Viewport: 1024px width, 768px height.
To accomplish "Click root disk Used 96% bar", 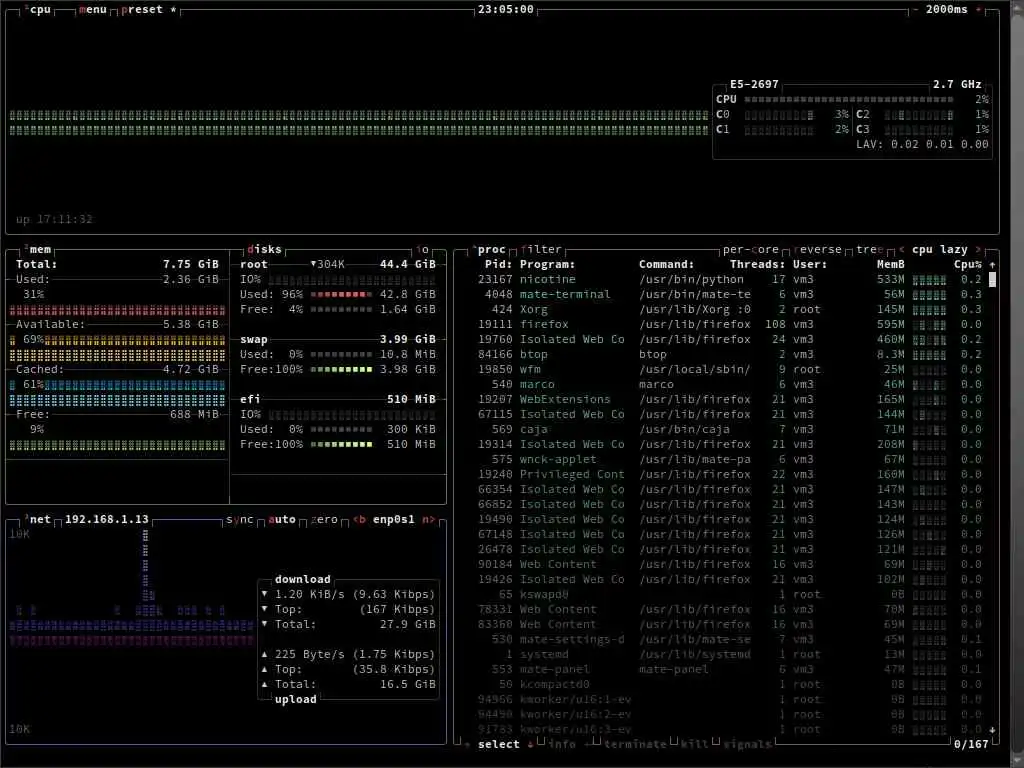I will 341,295.
